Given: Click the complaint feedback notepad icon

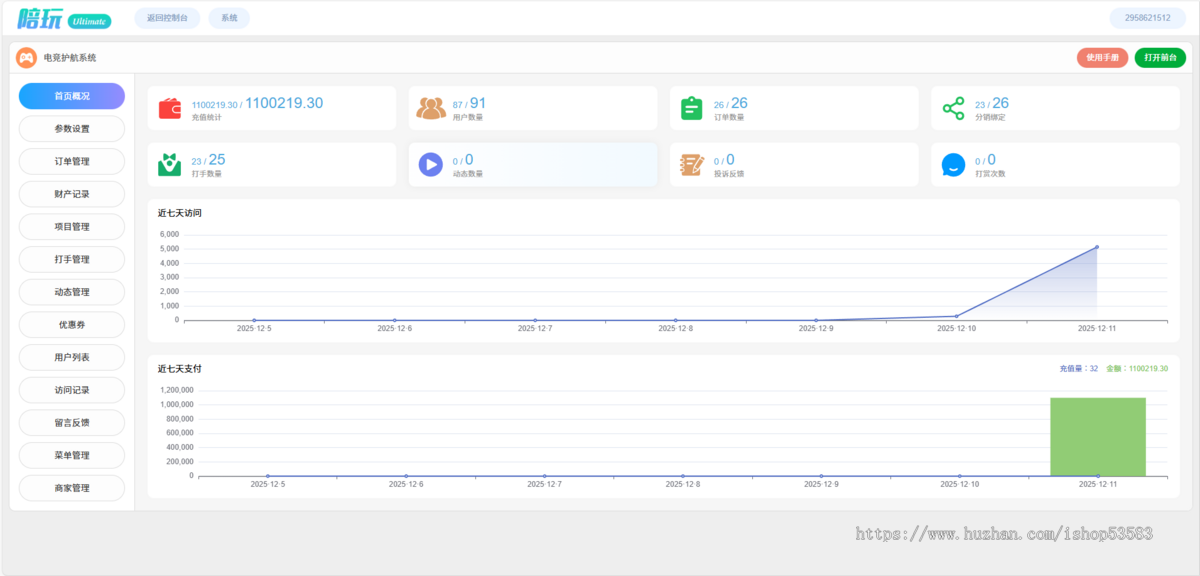Looking at the screenshot, I should tap(692, 164).
